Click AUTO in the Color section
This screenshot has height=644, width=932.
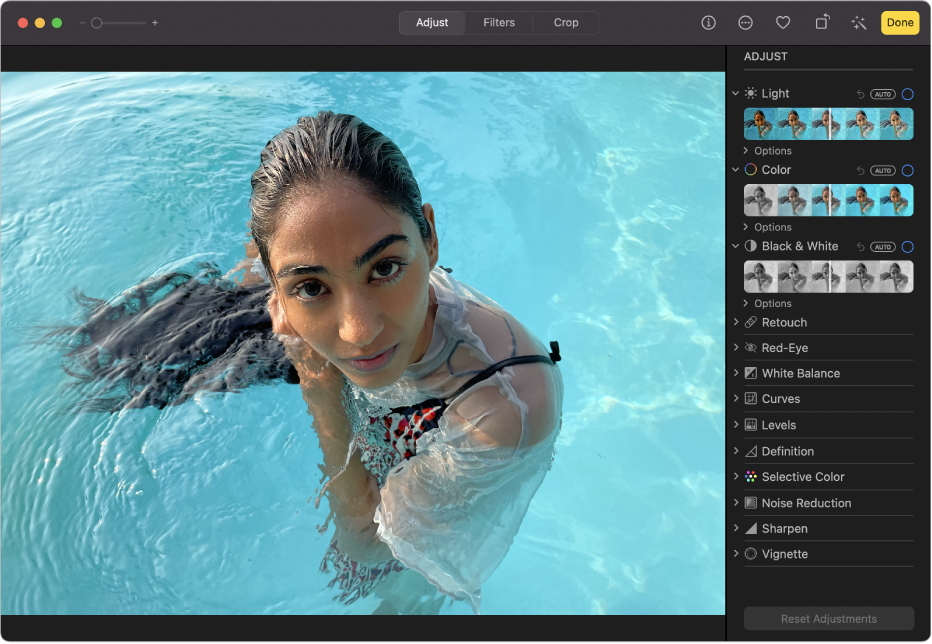point(882,170)
